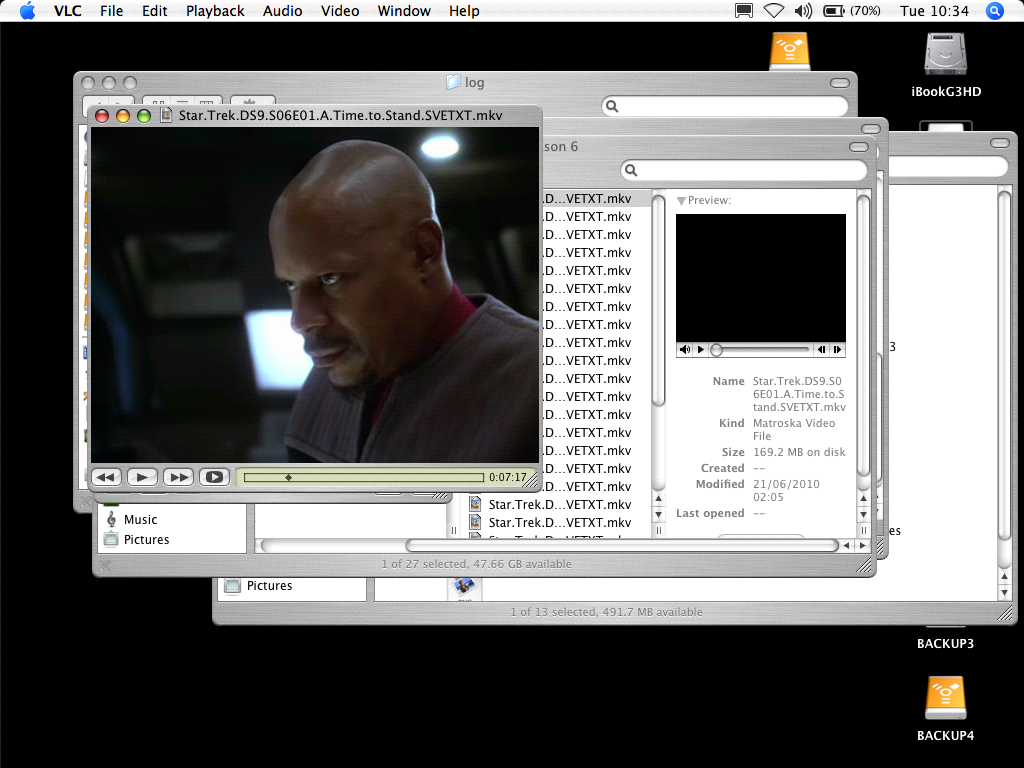Click the file list scroll up arrow
This screenshot has width=1024, height=768.
pyautogui.click(x=658, y=498)
